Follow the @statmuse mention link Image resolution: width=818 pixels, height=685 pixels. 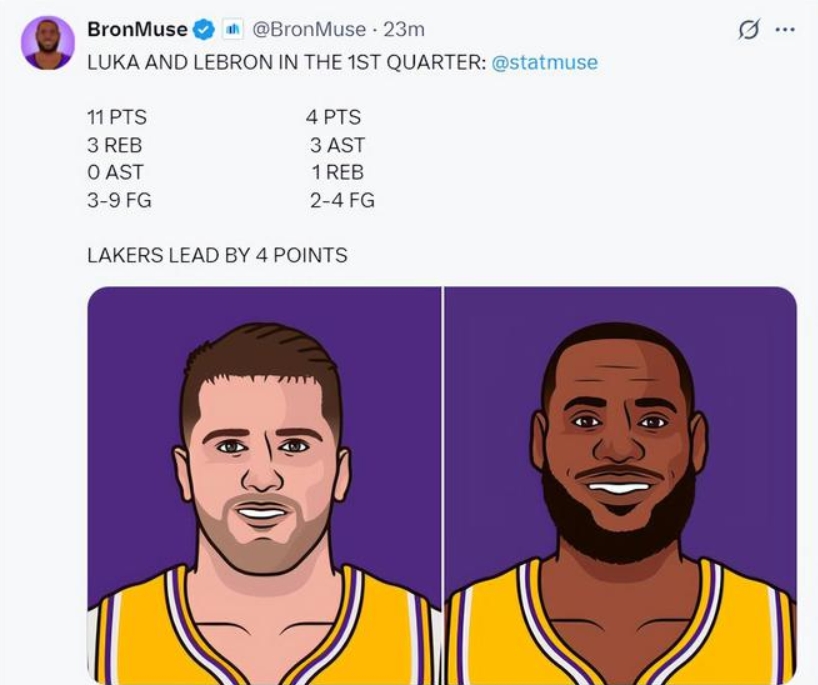point(544,62)
